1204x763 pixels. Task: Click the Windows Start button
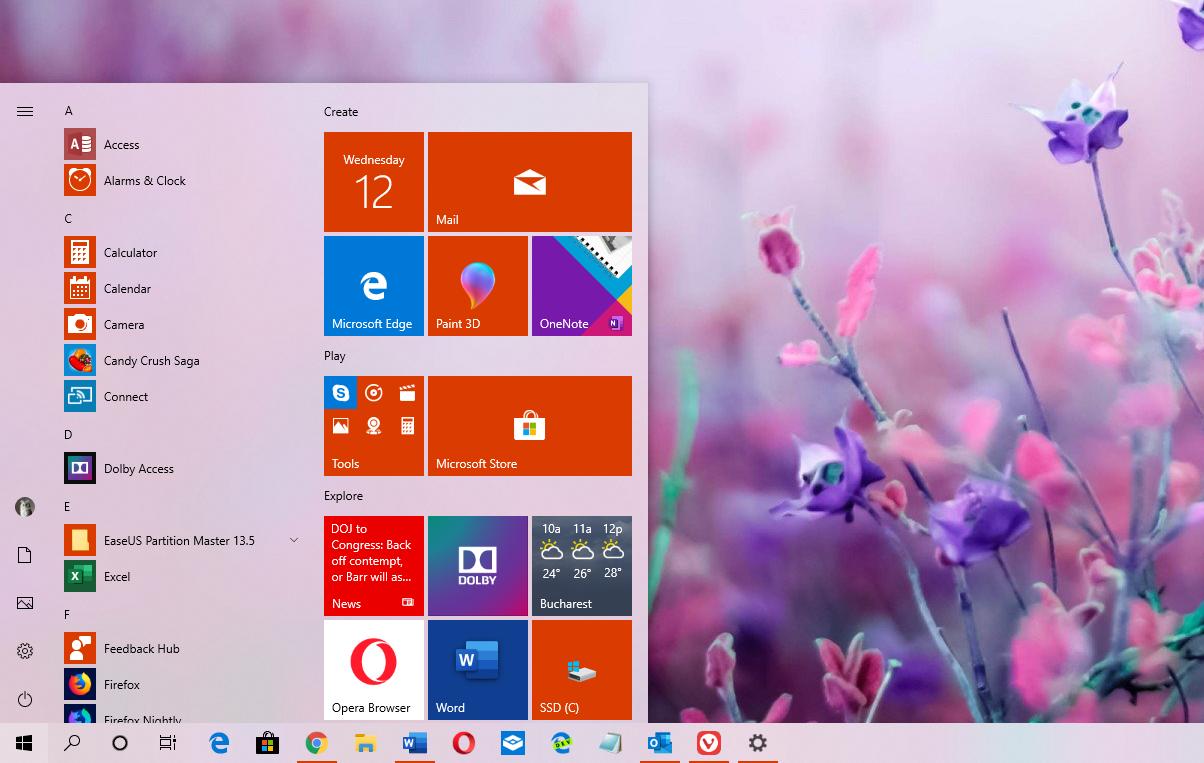[24, 743]
